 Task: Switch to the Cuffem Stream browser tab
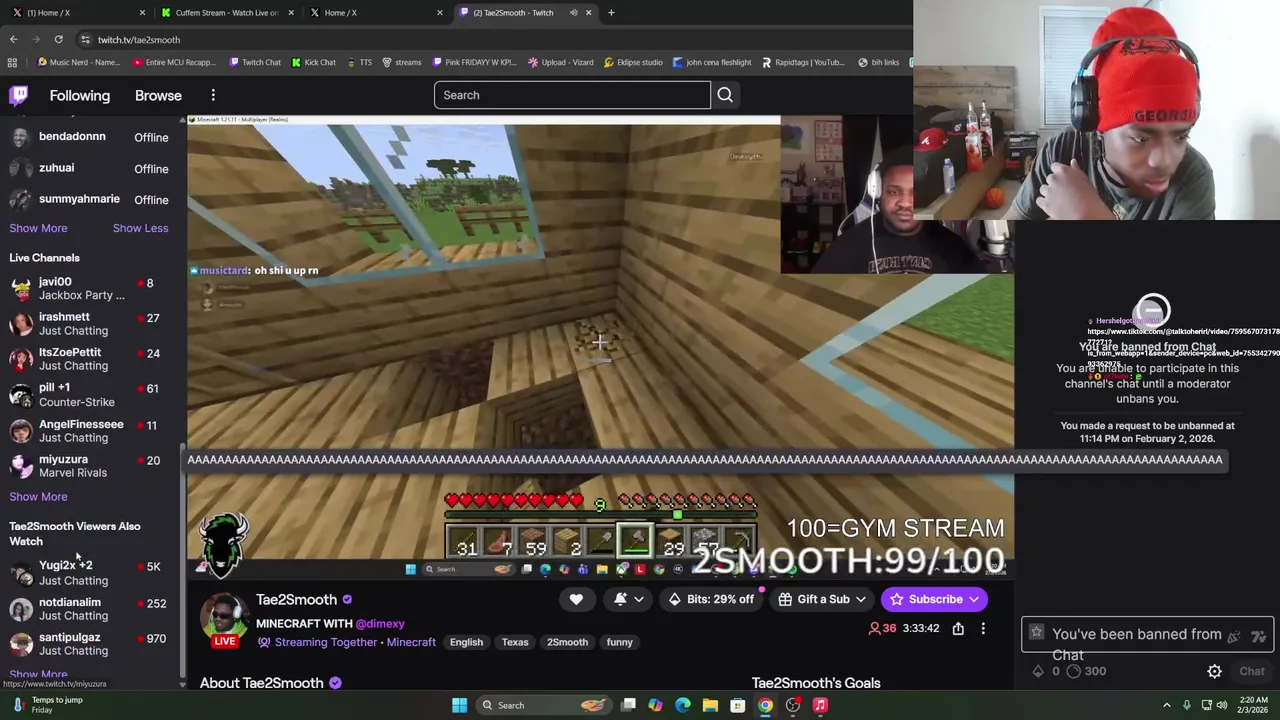coord(227,12)
